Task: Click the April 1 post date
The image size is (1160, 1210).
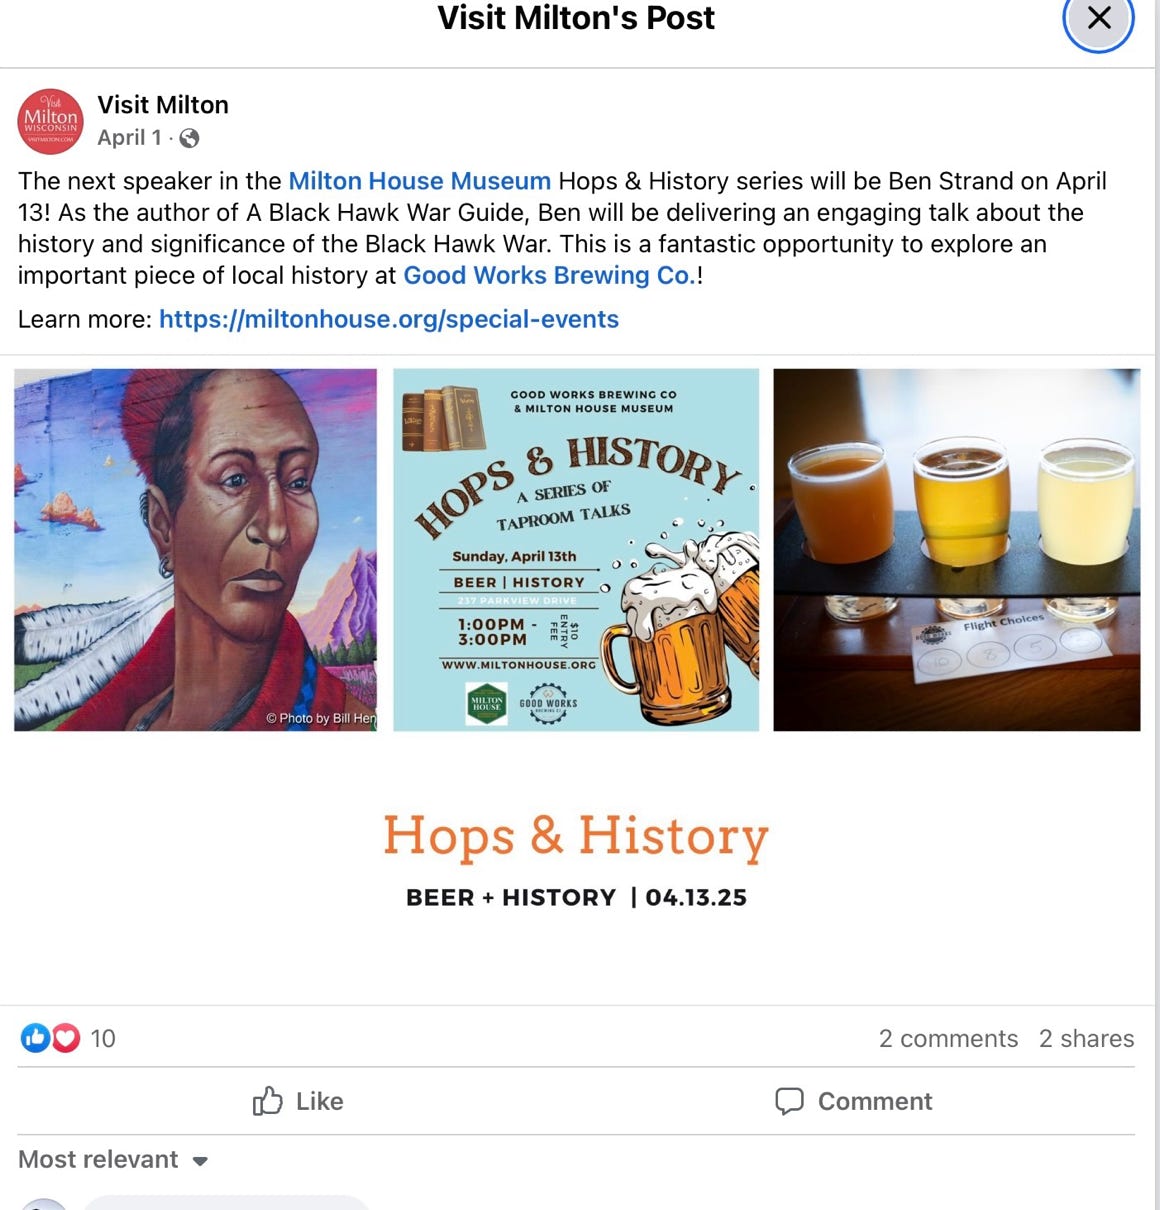Action: (x=129, y=138)
